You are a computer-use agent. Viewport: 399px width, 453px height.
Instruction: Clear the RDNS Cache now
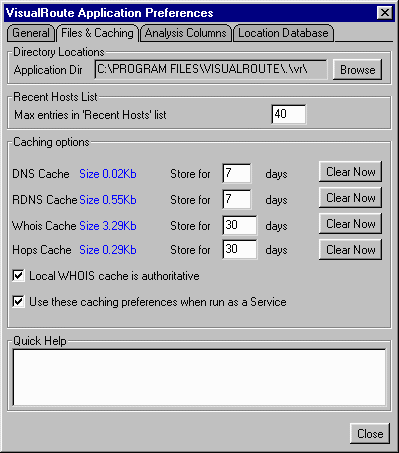click(350, 198)
